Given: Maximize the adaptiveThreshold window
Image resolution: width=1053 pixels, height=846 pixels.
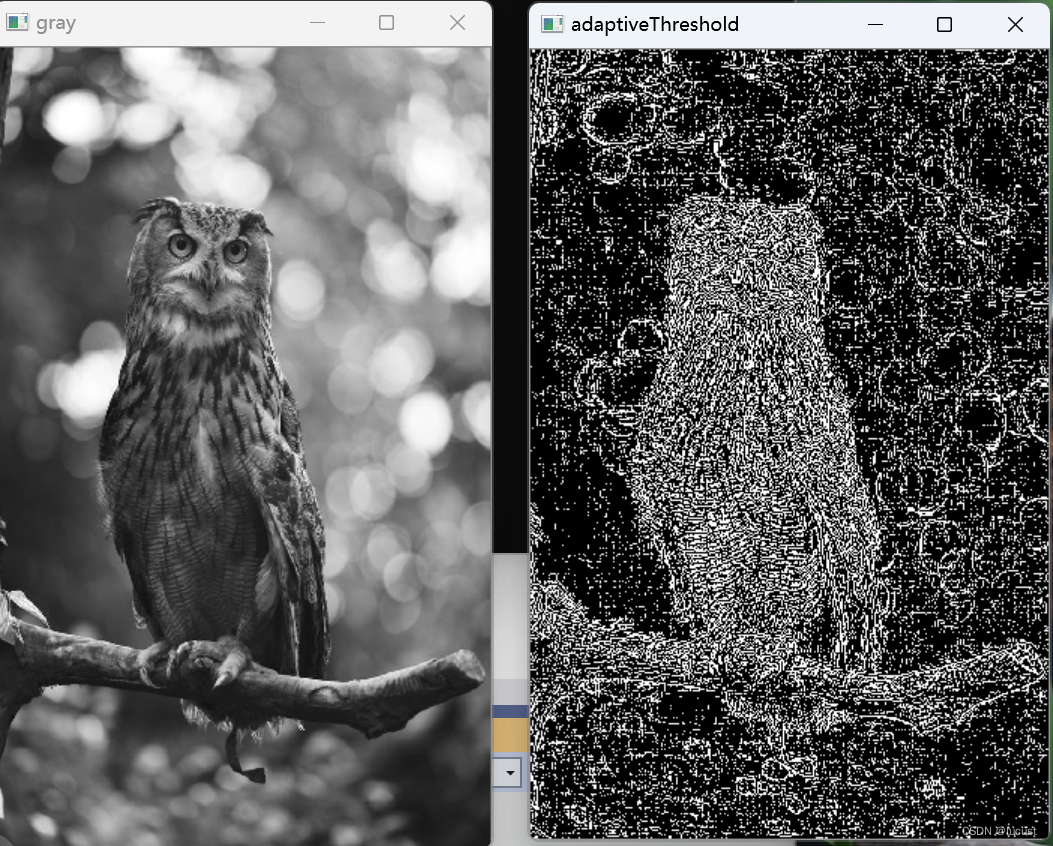Looking at the screenshot, I should click(x=944, y=25).
